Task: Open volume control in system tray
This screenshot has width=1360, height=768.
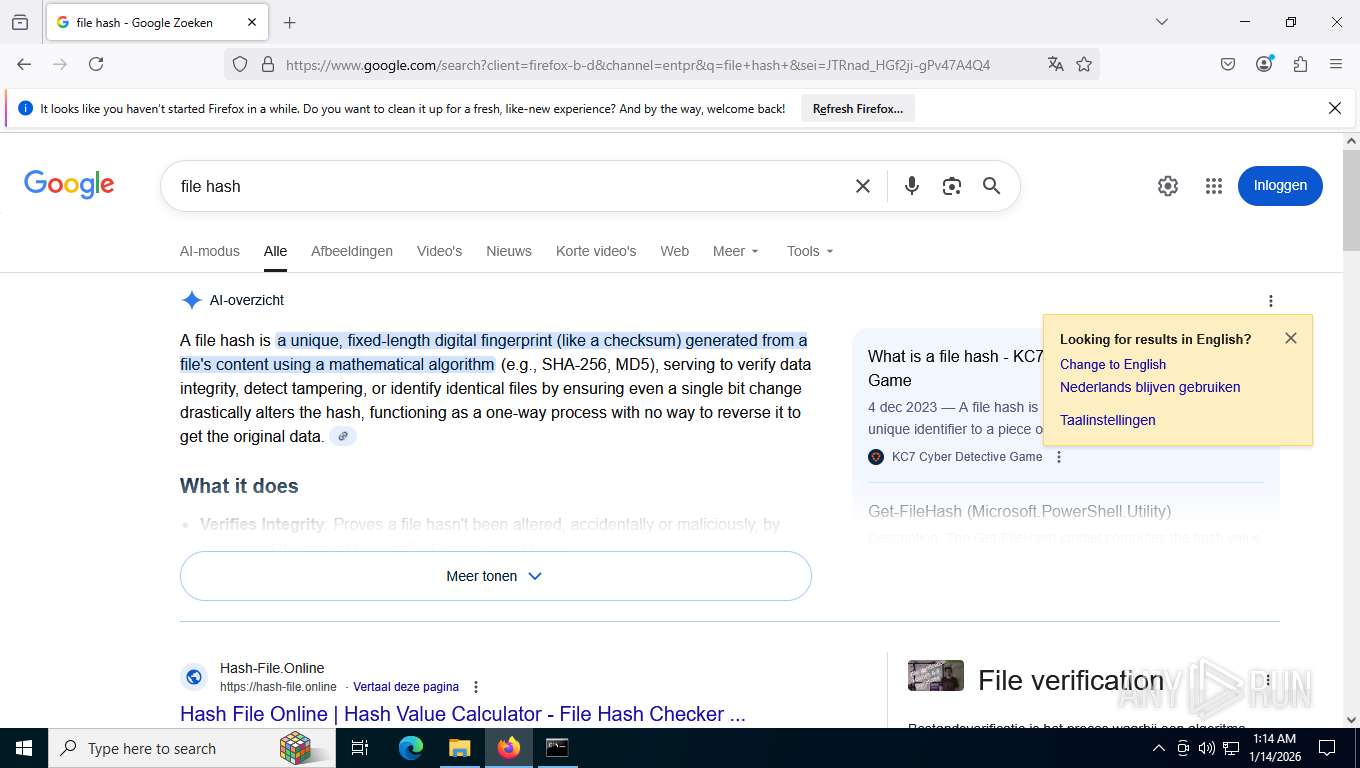Action: click(1207, 748)
